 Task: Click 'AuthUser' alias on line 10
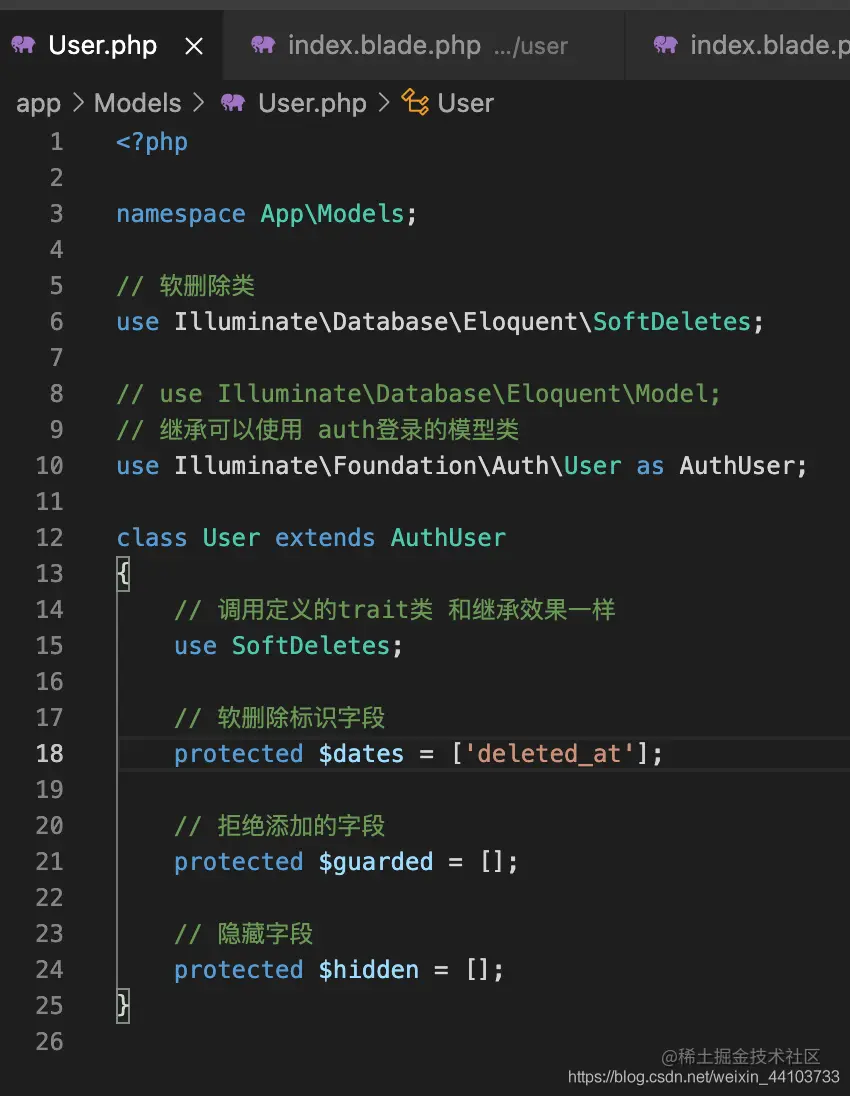[735, 466]
